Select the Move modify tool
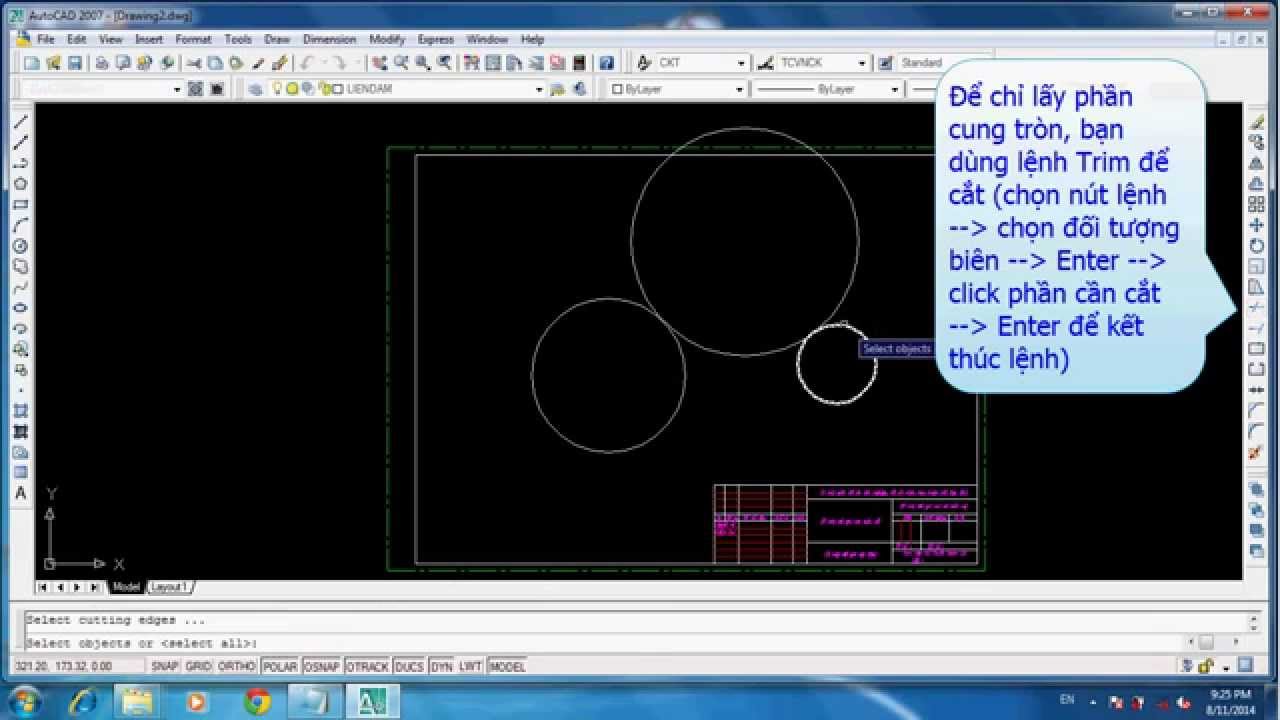 pyautogui.click(x=1257, y=225)
